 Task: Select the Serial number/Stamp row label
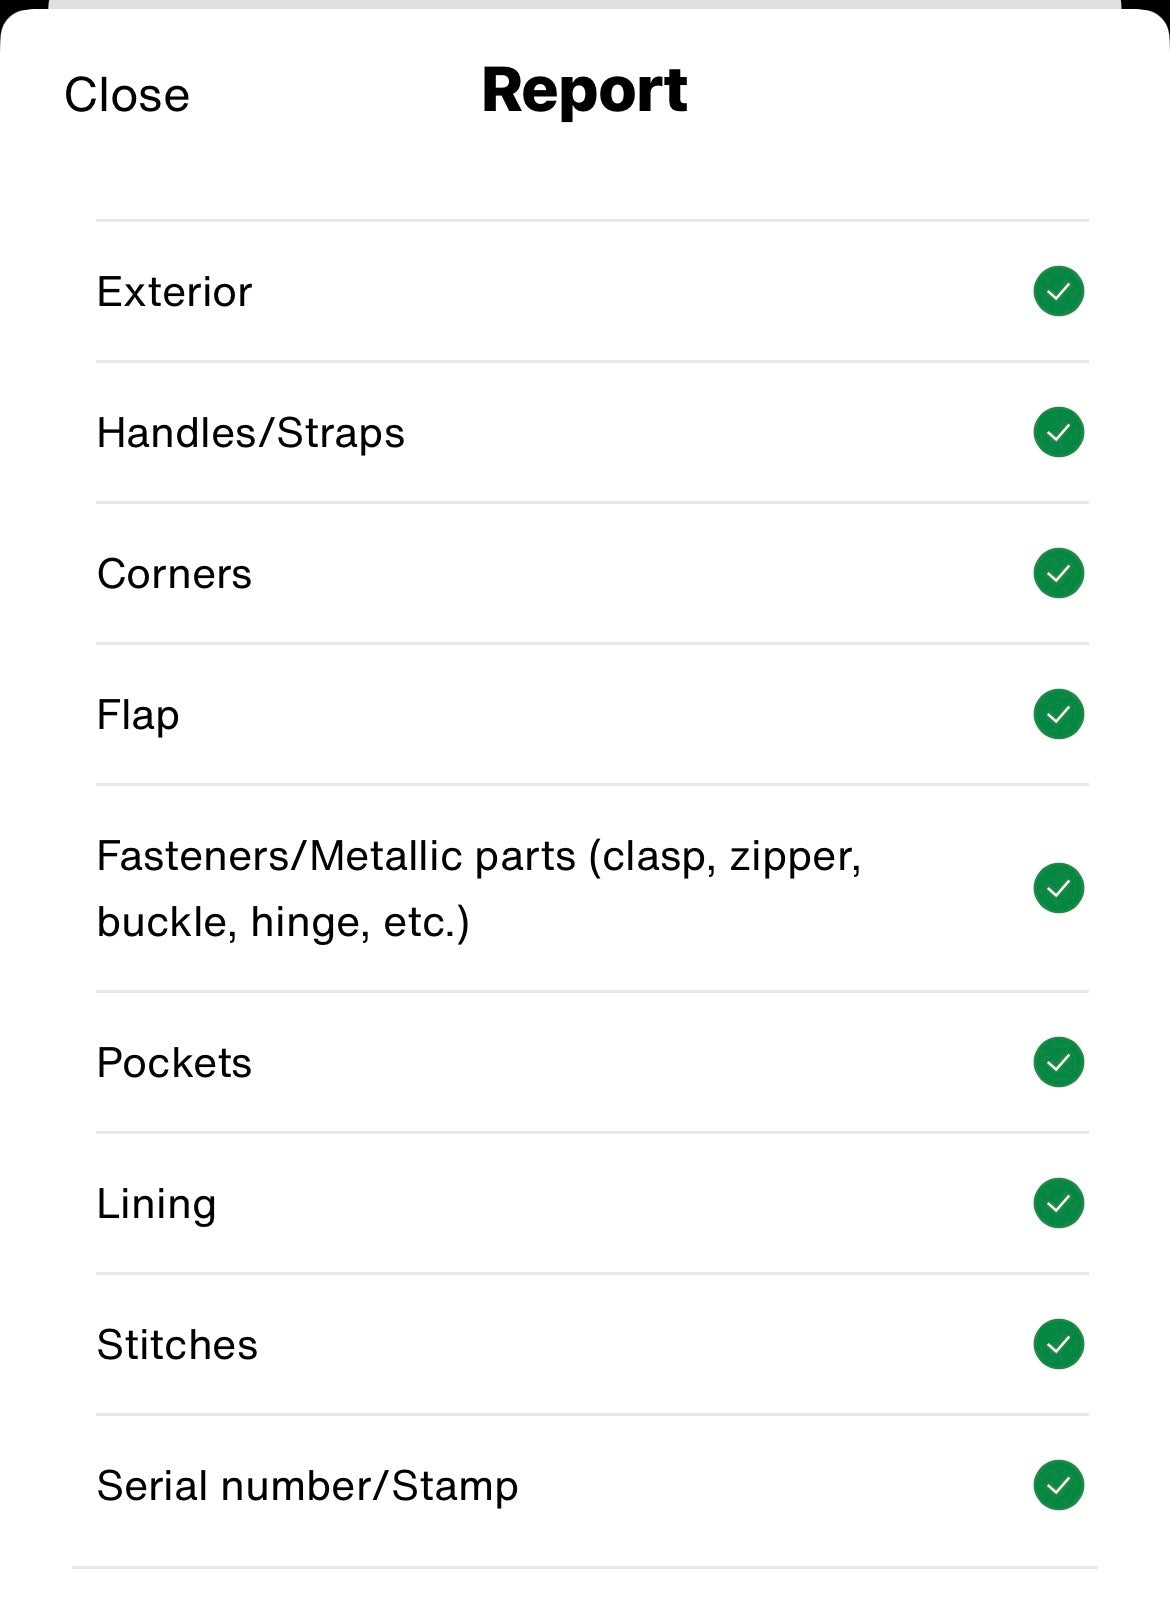pyautogui.click(x=308, y=1486)
